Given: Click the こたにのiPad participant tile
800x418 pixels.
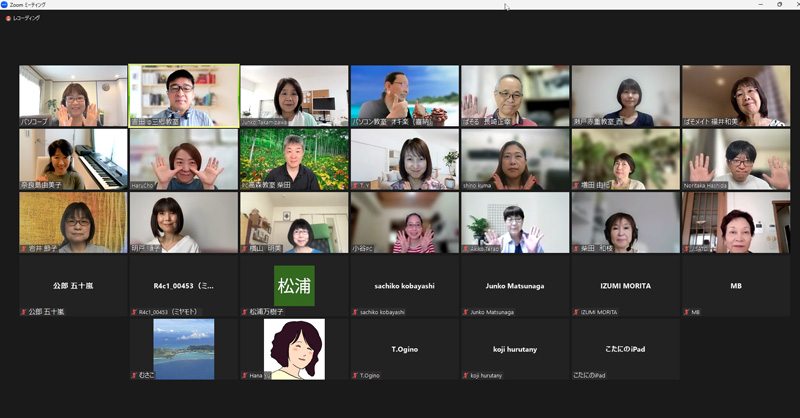Looking at the screenshot, I should tap(625, 349).
